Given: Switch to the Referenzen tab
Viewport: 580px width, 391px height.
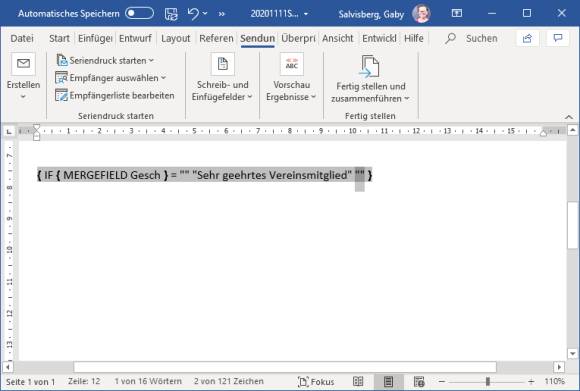Looking at the screenshot, I should 216,38.
